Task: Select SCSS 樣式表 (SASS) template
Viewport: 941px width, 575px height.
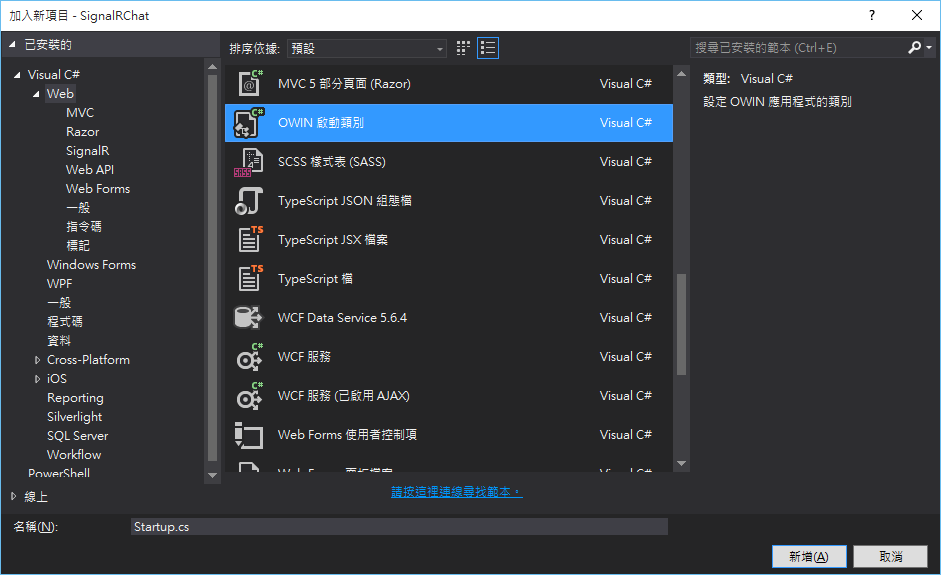Action: coord(449,161)
